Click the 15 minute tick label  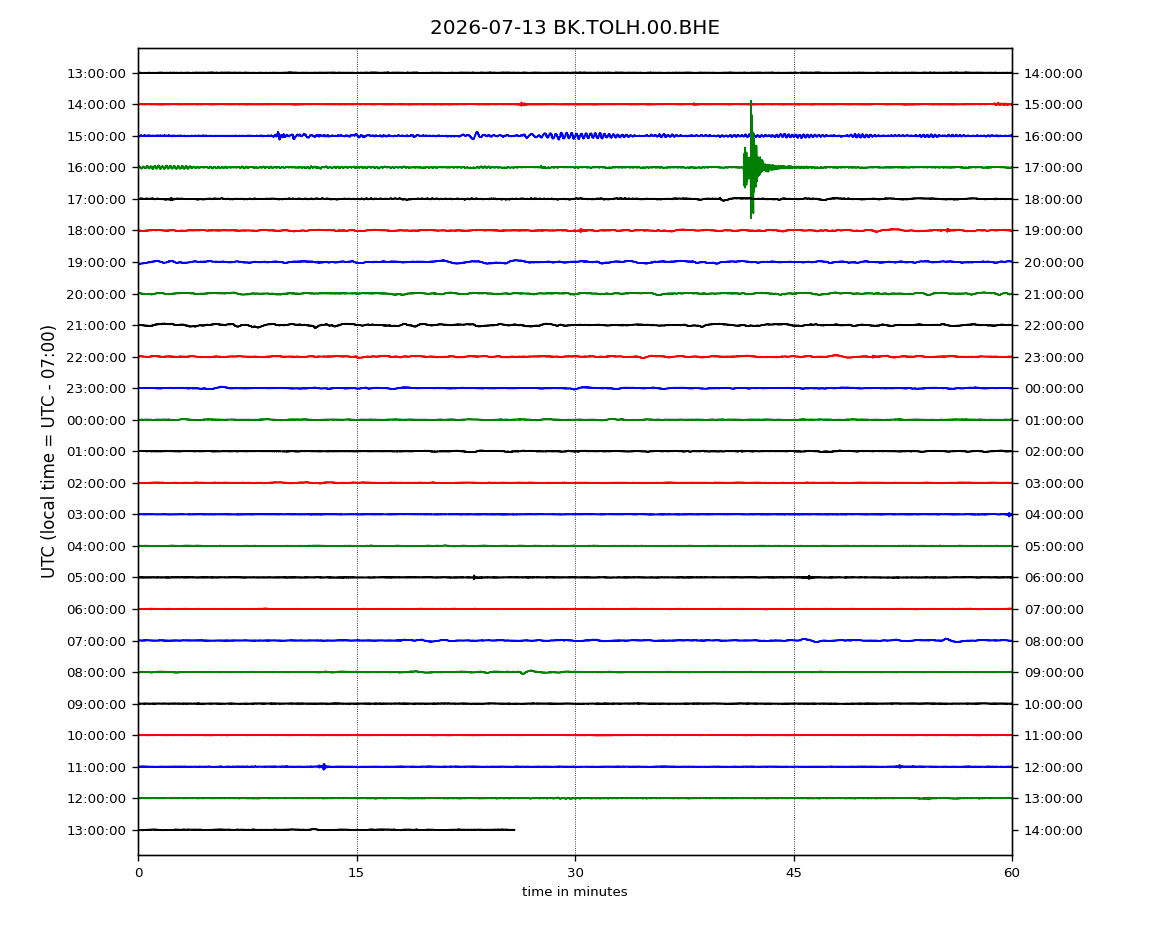coord(356,873)
